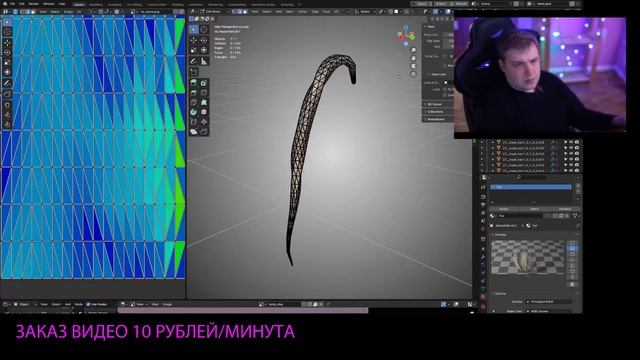Switch to the Shading workspace tab
The image size is (640, 360).
(x=178, y=4)
